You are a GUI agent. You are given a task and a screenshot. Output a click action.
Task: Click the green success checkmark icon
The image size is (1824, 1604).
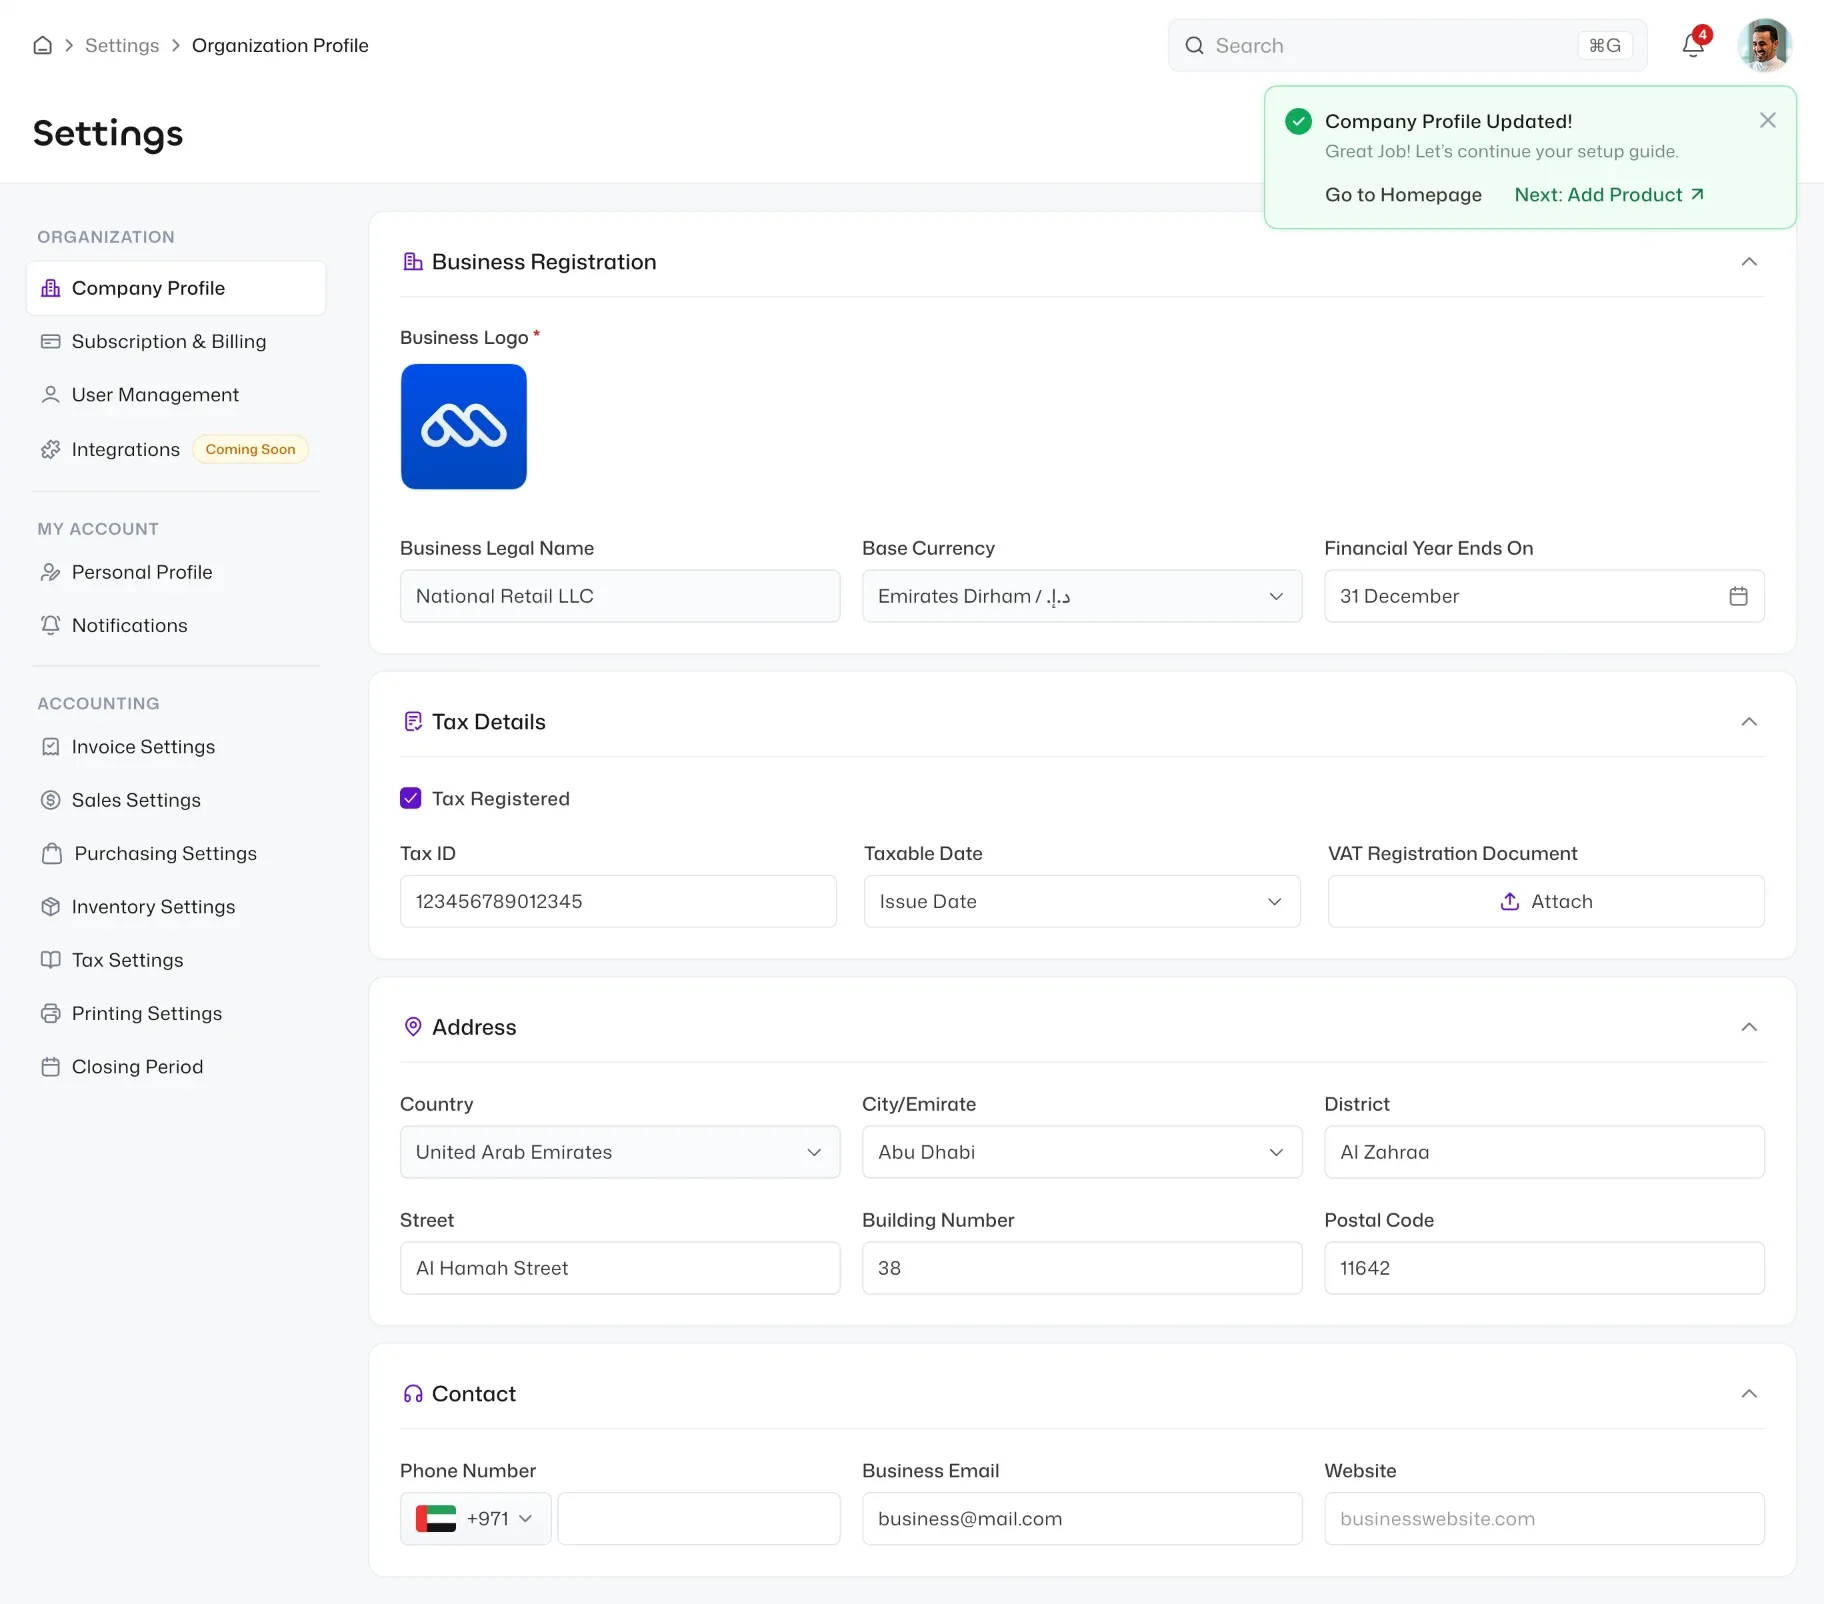1298,121
